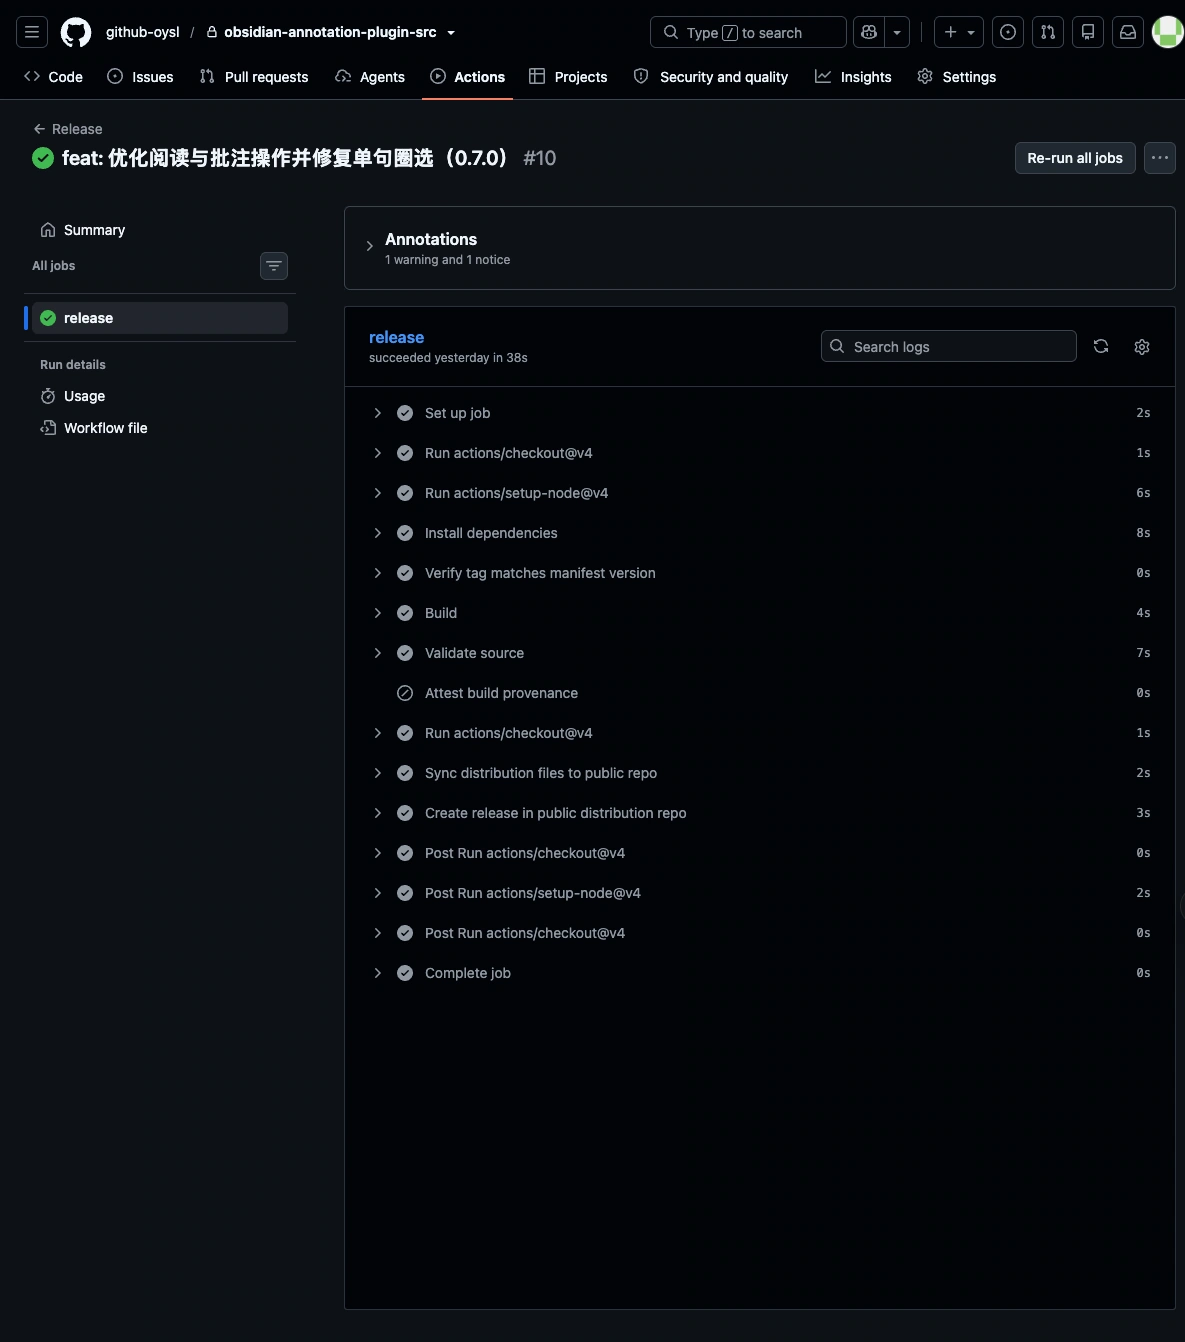1185x1342 pixels.
Task: Open the Pull requests icon in the top bar
Action: (1048, 32)
